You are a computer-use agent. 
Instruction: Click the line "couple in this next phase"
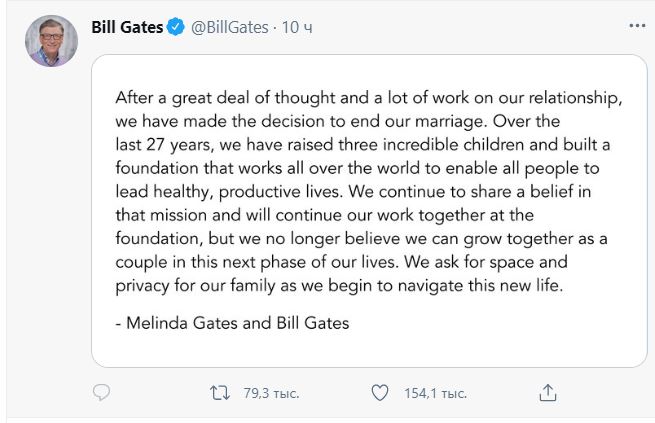point(341,262)
